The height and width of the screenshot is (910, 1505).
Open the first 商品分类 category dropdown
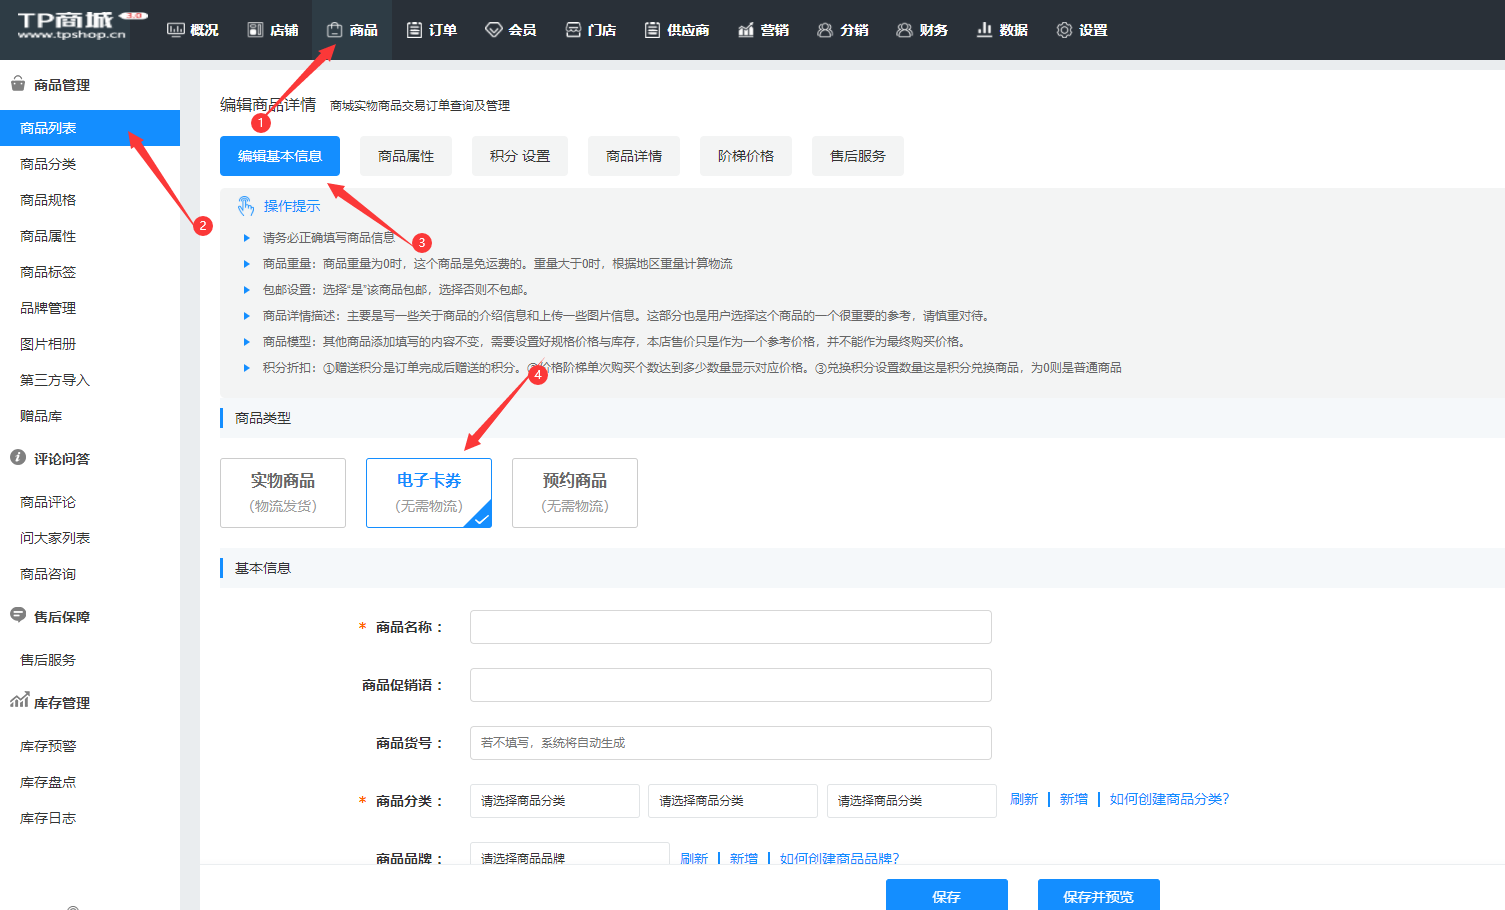[554, 800]
